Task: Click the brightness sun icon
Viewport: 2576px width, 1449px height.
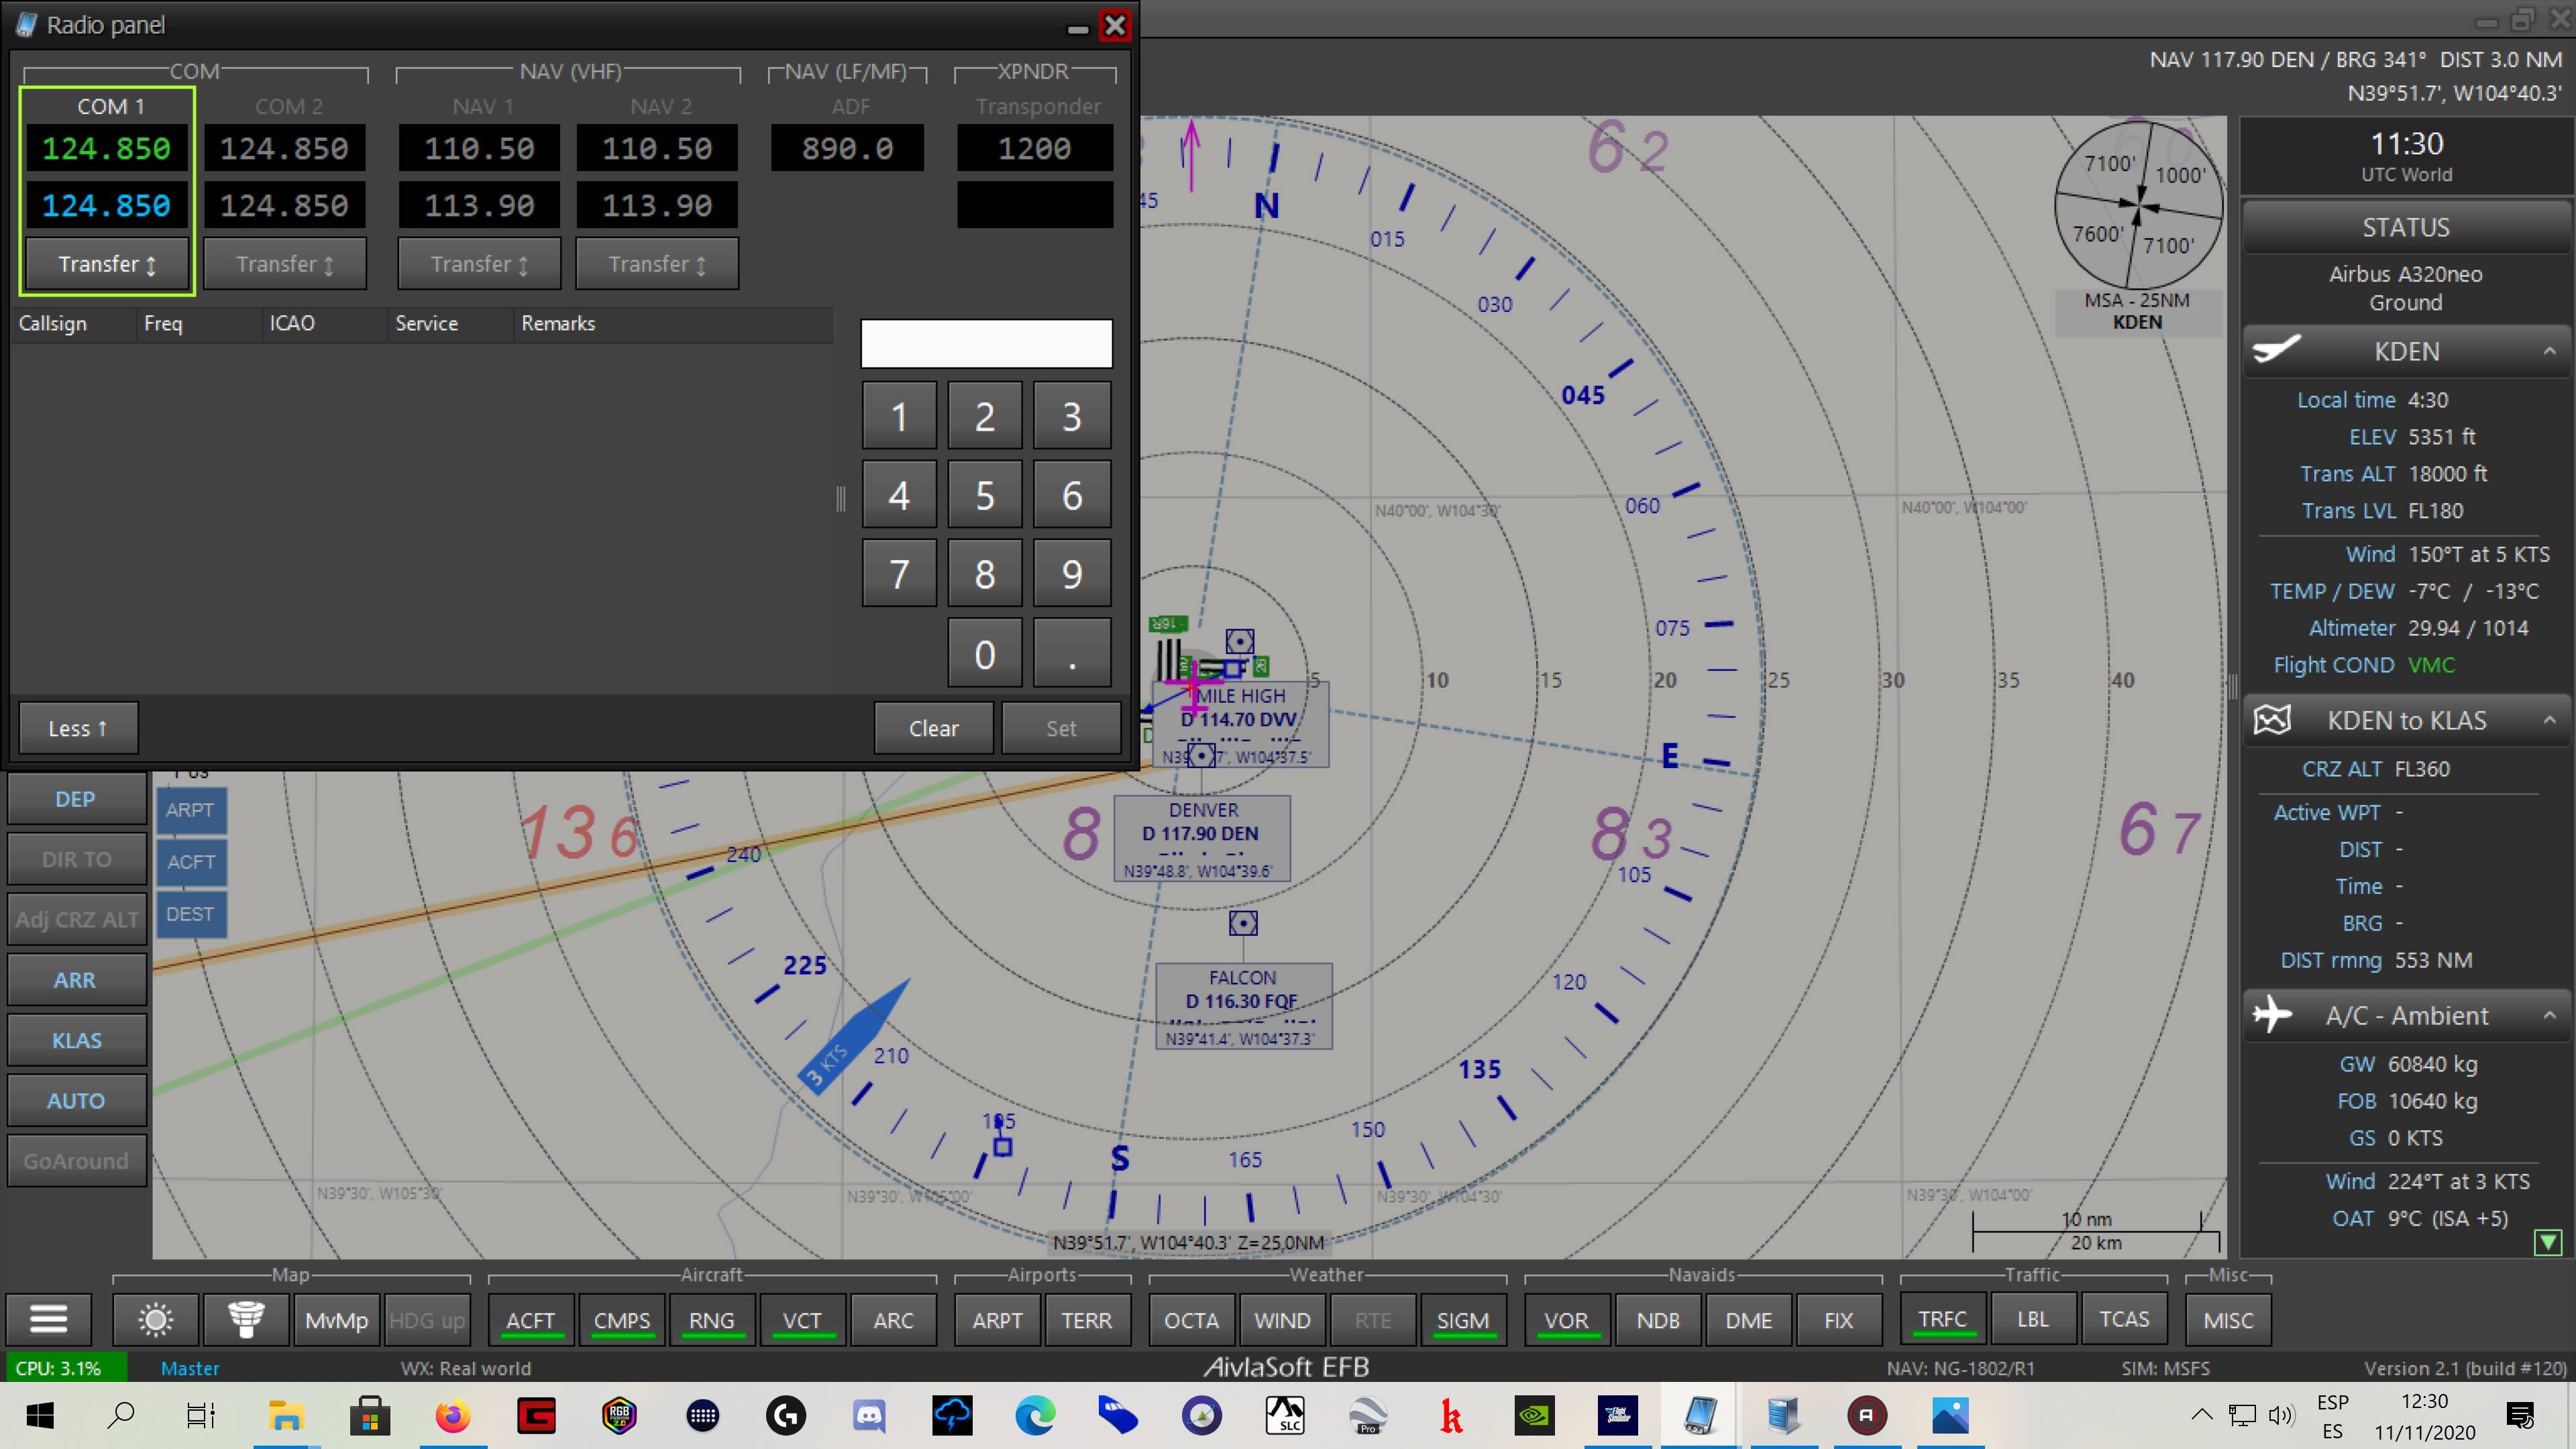Action: (155, 1320)
